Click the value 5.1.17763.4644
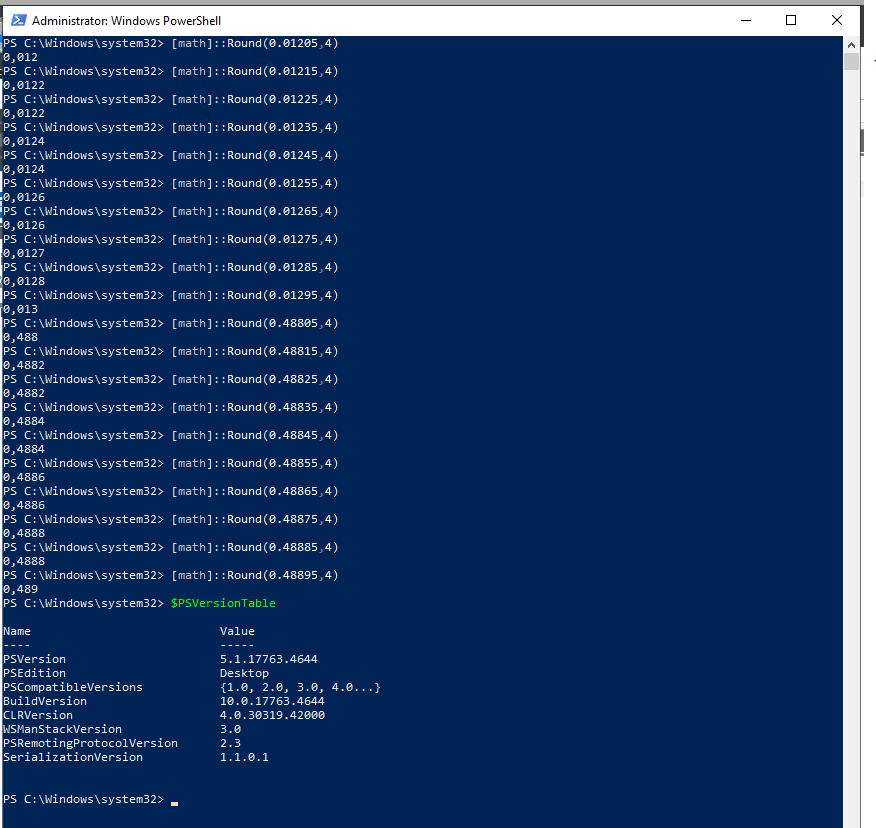 click(269, 659)
